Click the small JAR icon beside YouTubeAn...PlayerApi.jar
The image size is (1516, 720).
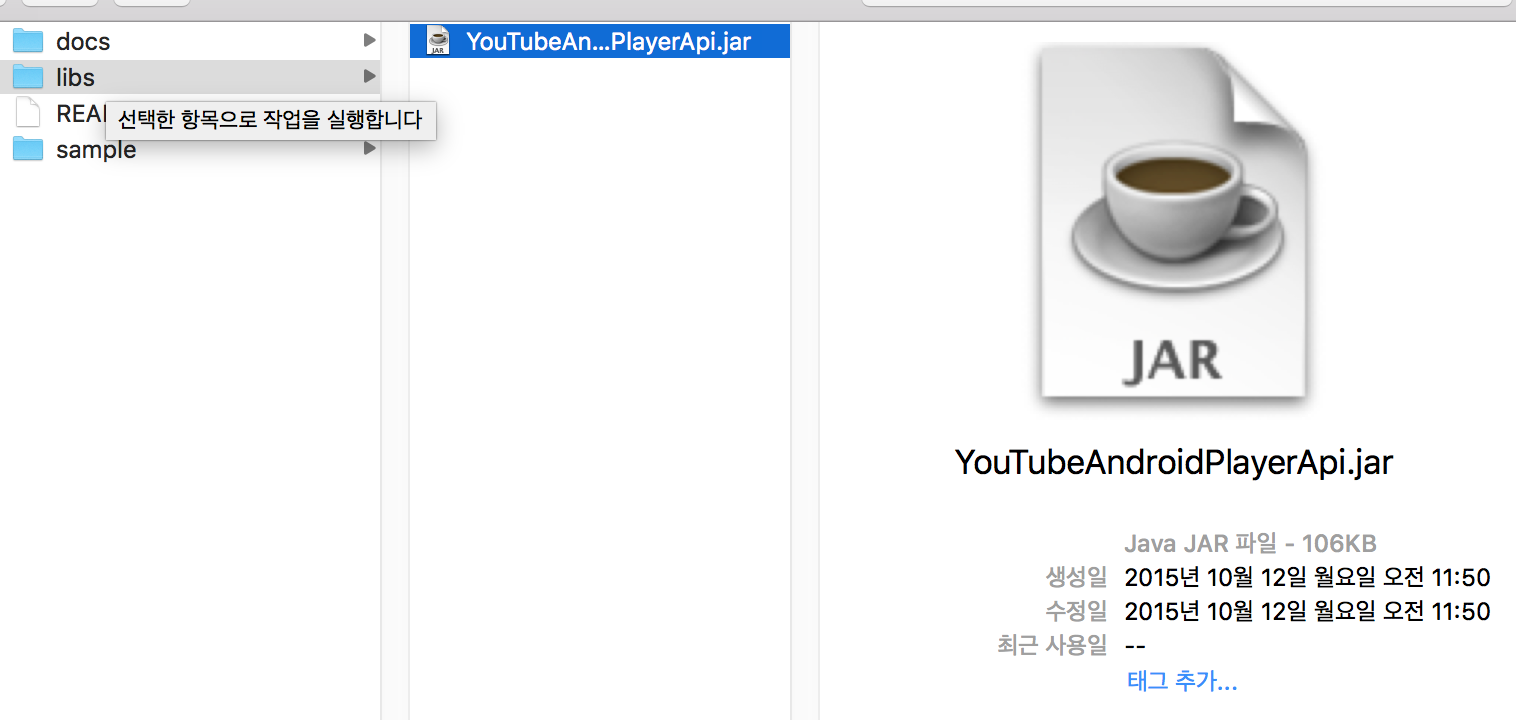(x=438, y=41)
